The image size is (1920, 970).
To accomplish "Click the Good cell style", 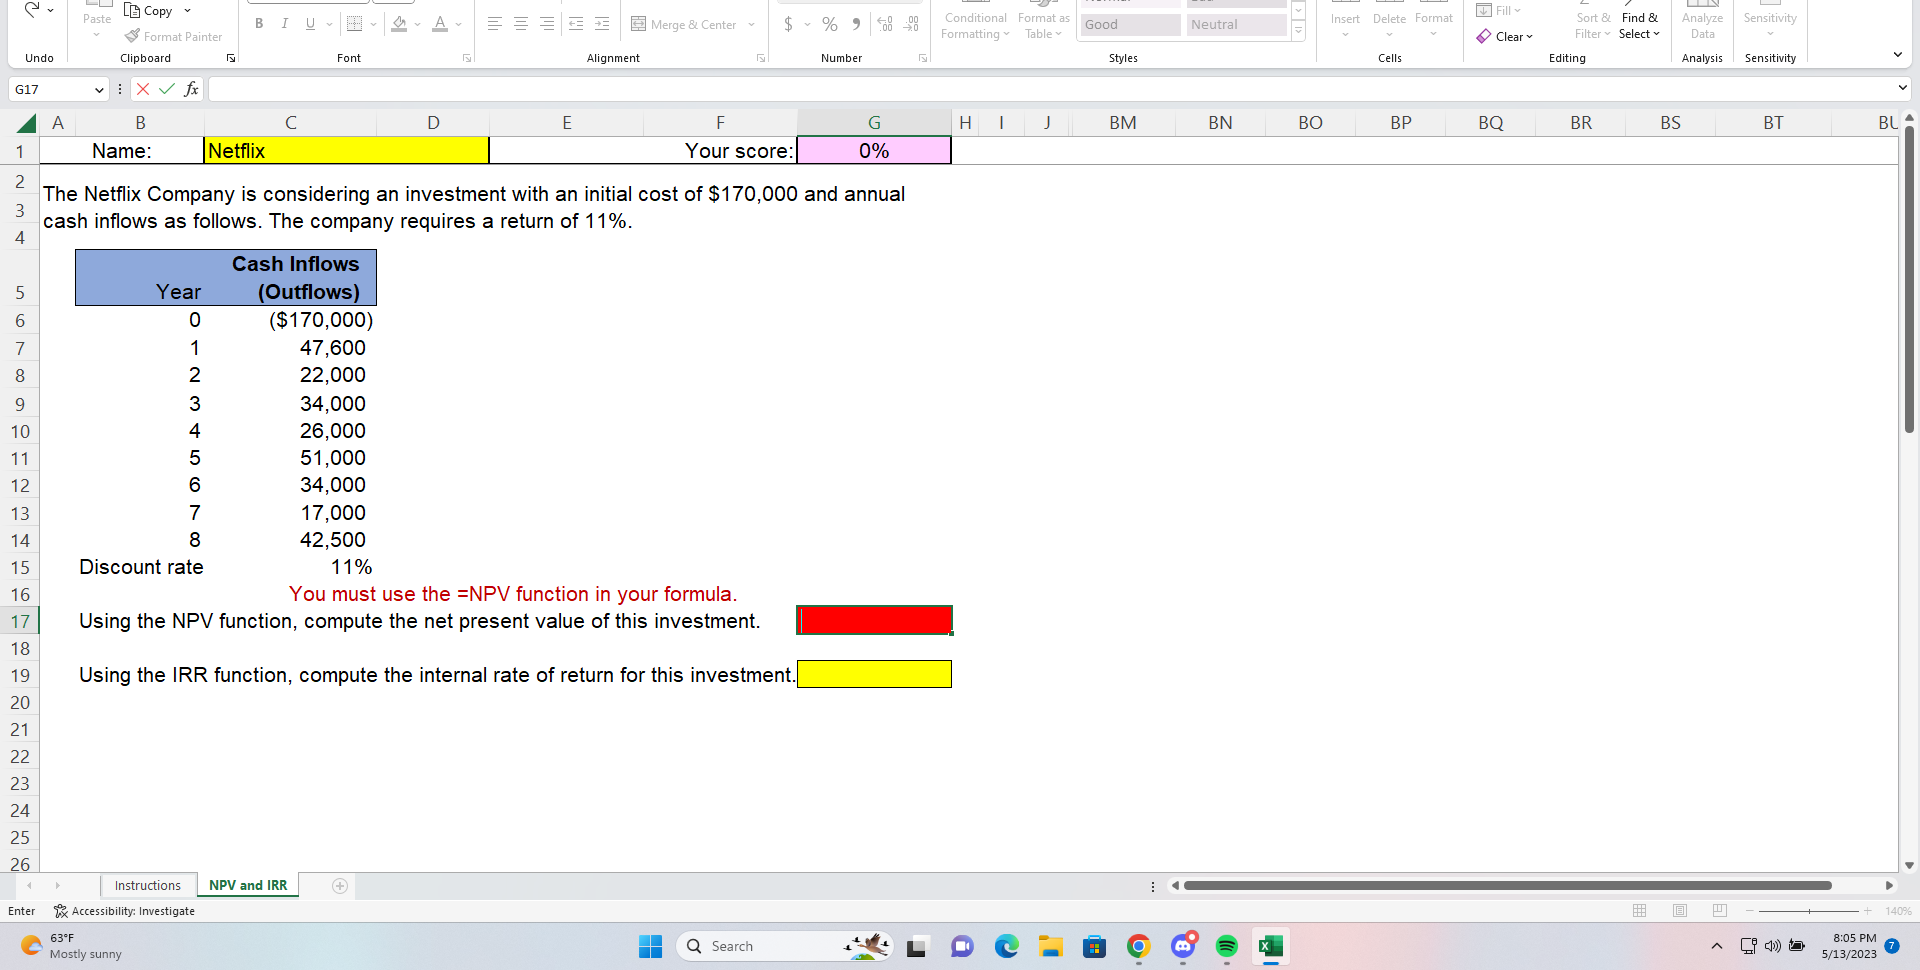I will pyautogui.click(x=1130, y=24).
